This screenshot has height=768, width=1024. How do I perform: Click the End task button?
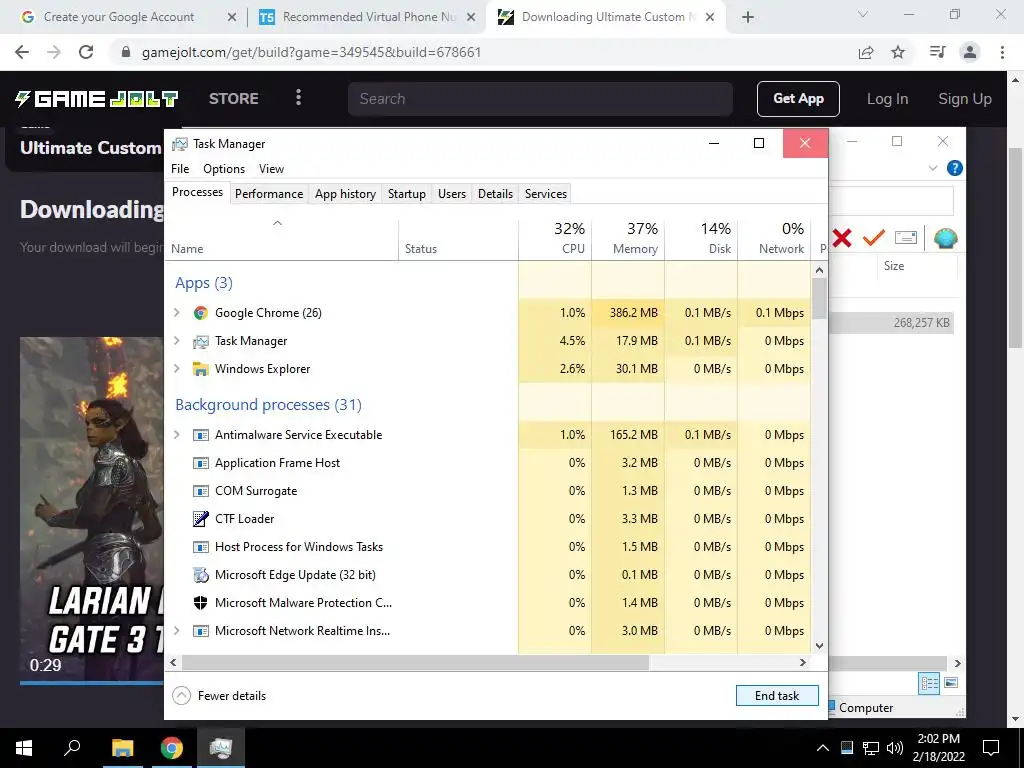coord(777,696)
